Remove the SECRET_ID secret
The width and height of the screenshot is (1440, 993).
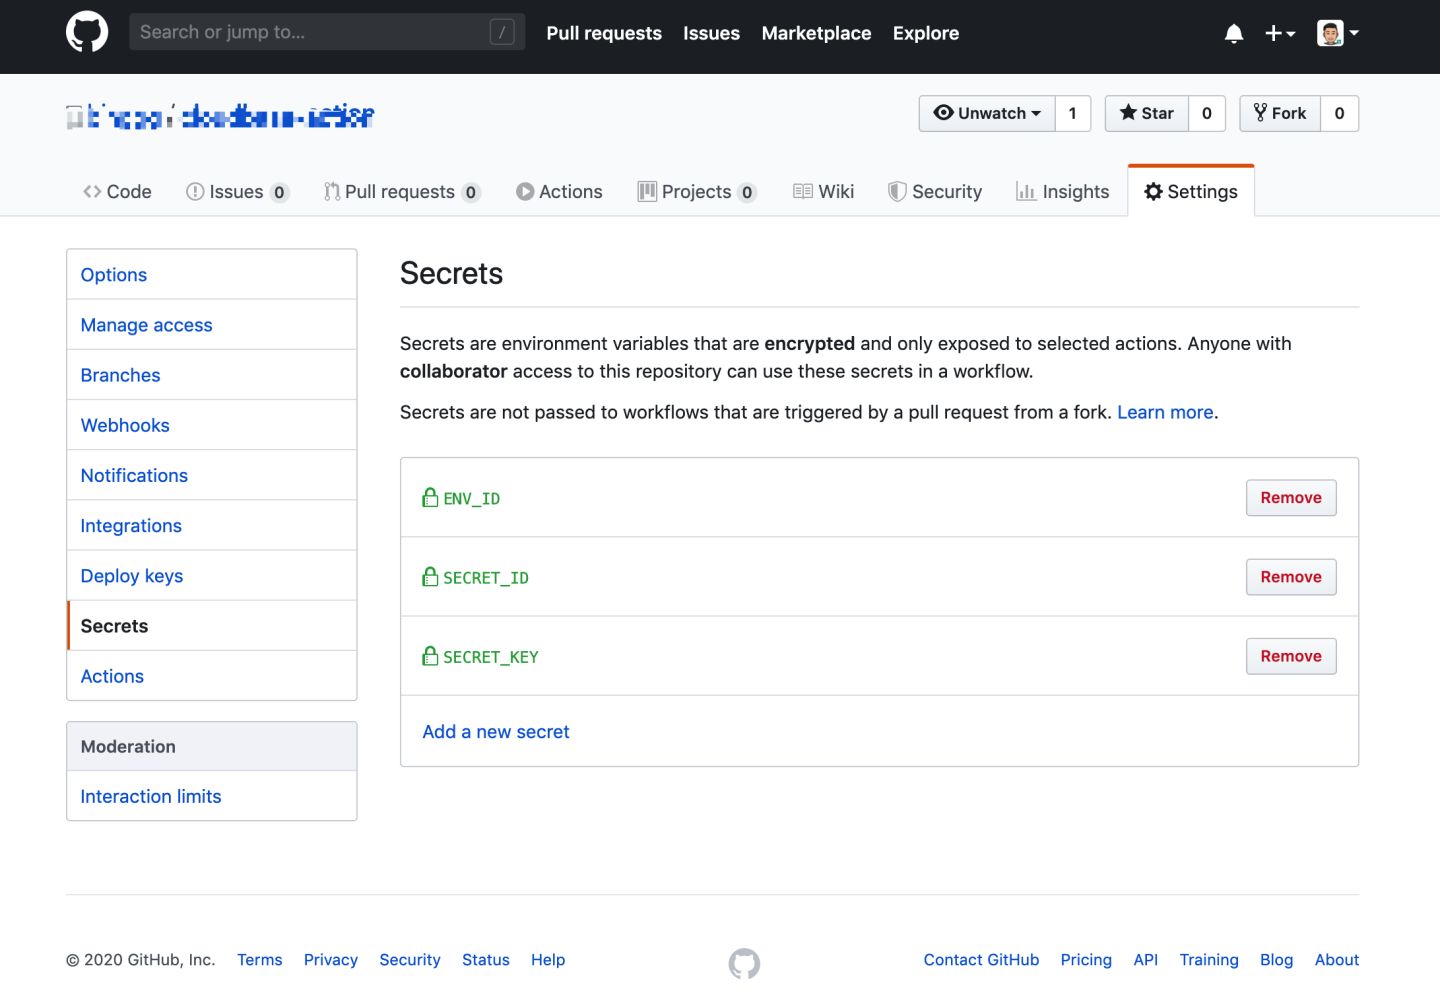1290,577
